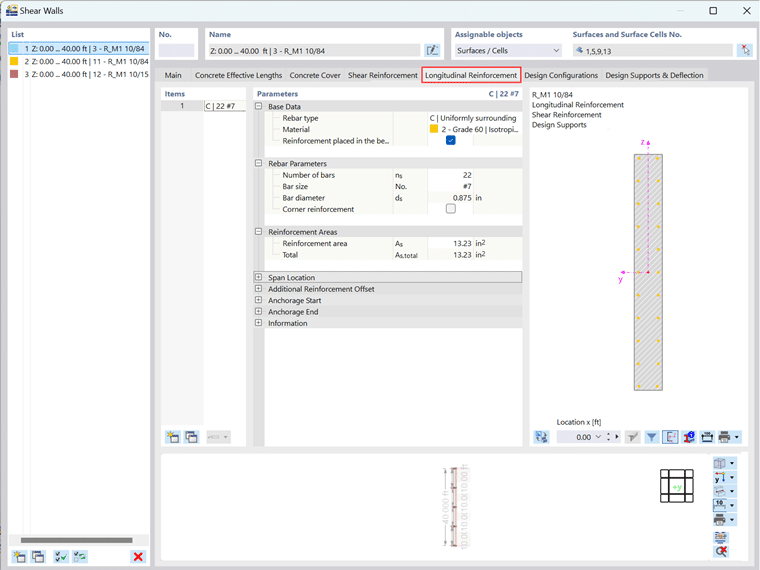
Task: Switch to the Shear Reinforcement tab
Action: tap(382, 75)
